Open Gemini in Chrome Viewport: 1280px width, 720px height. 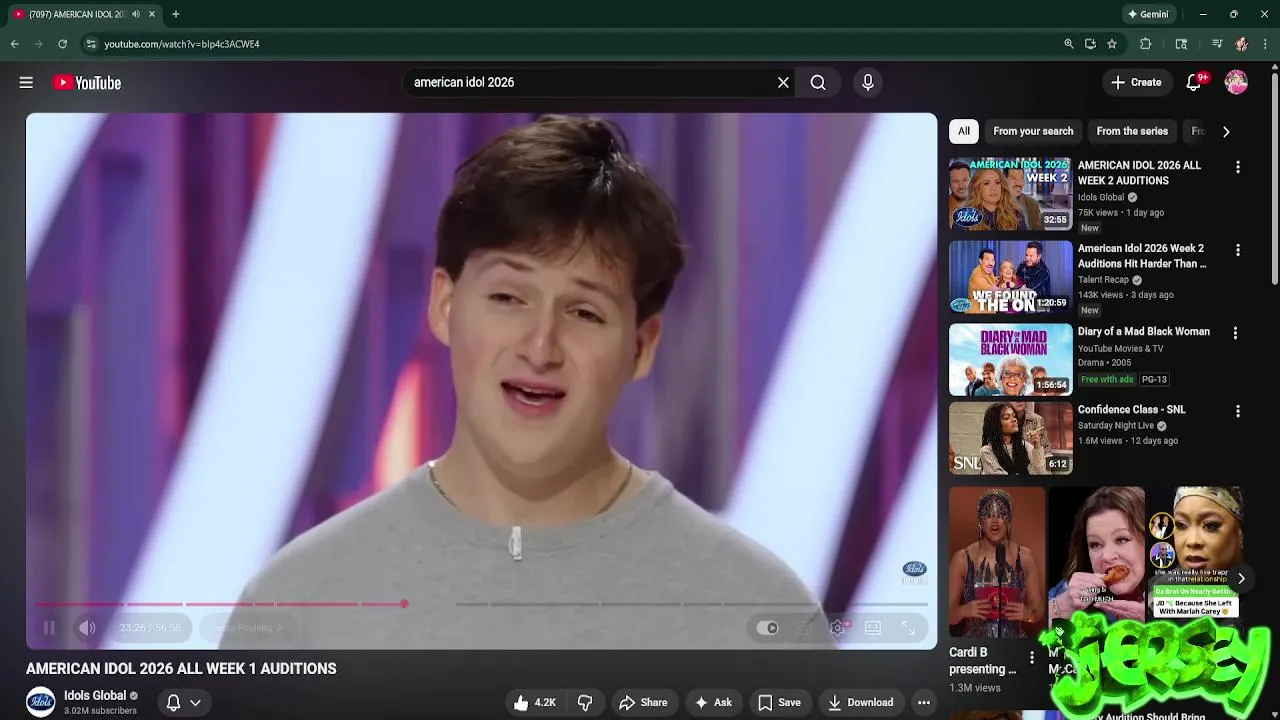[x=1148, y=14]
